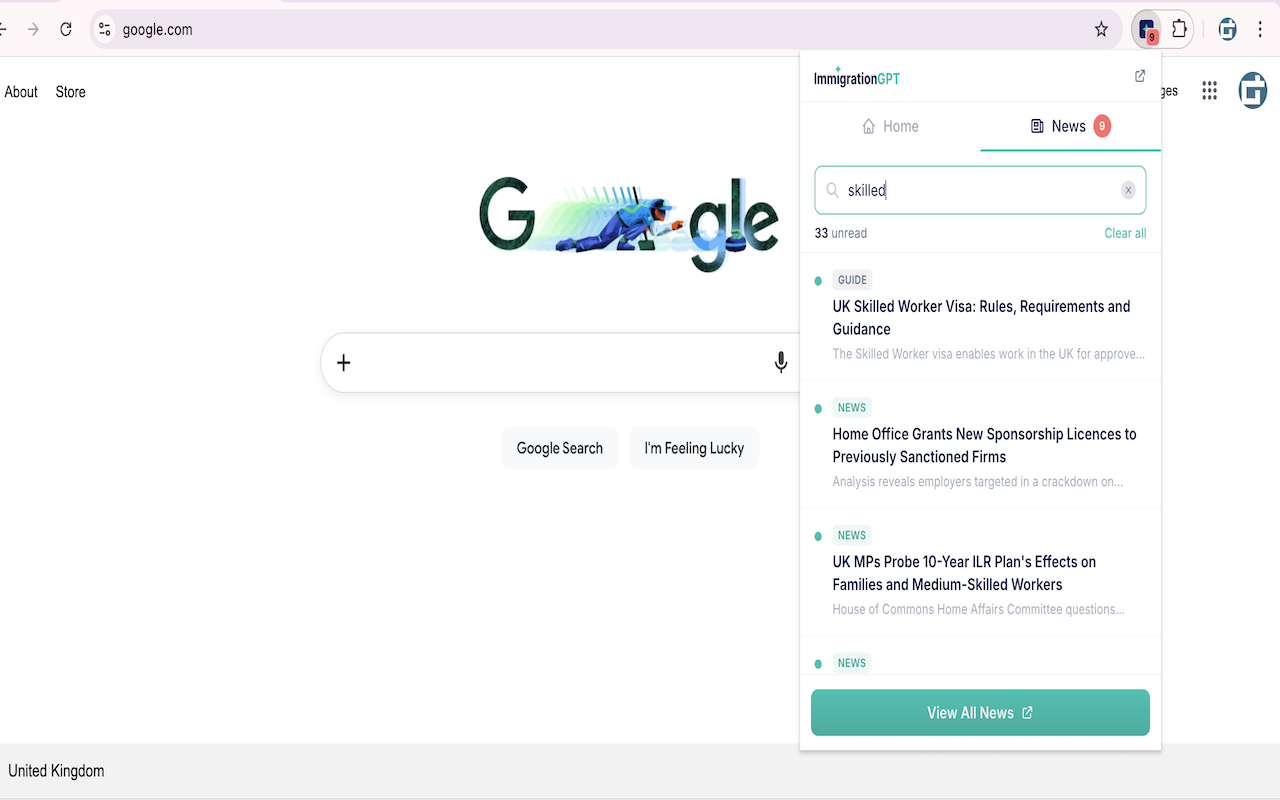Switch to the Home tab in ImmigrationGPT
Image resolution: width=1280 pixels, height=800 pixels.
(x=890, y=126)
